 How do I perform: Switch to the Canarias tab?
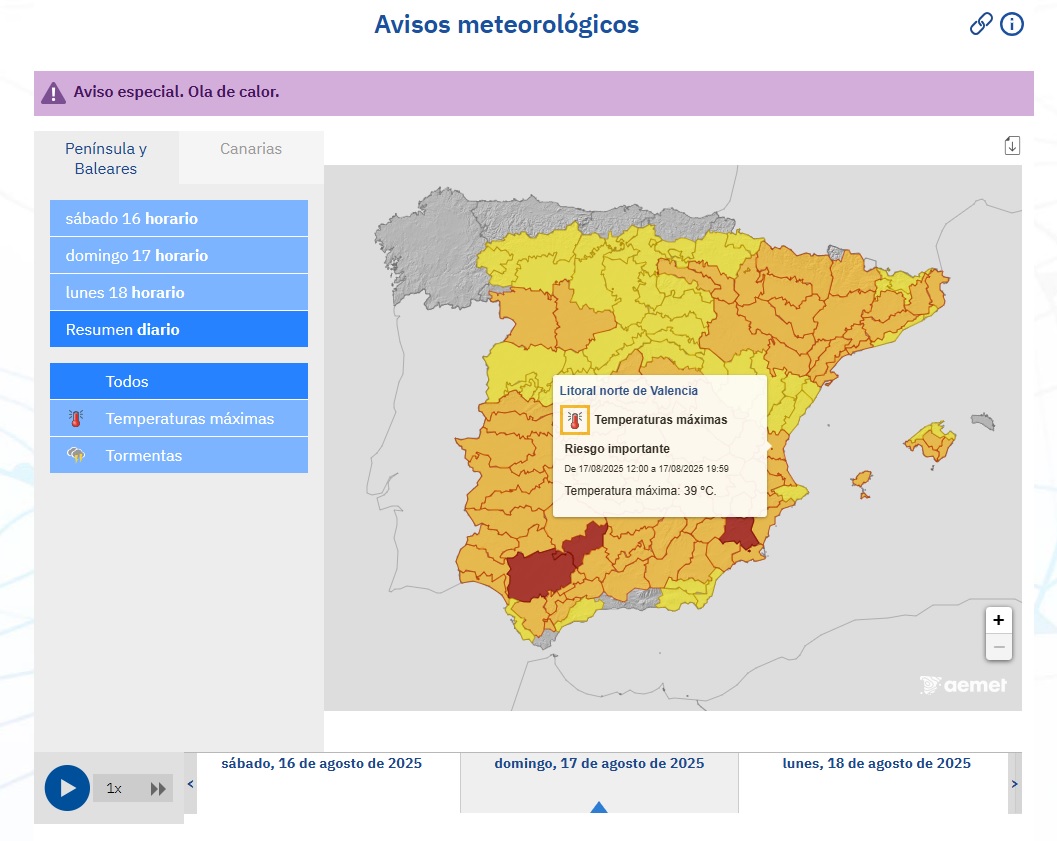click(250, 149)
